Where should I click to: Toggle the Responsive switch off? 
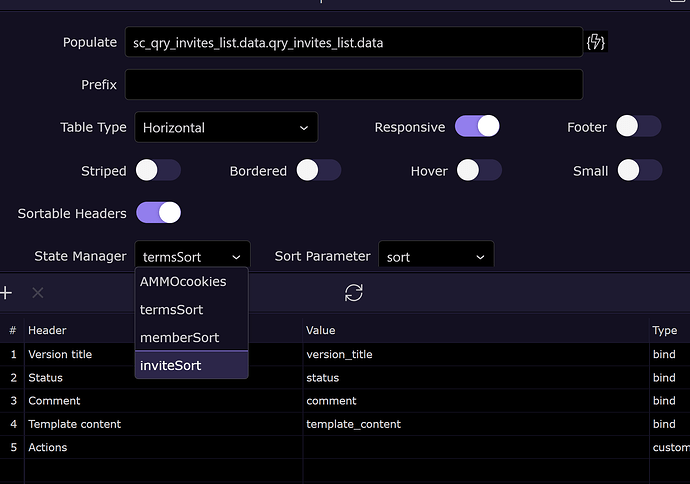[x=477, y=127]
